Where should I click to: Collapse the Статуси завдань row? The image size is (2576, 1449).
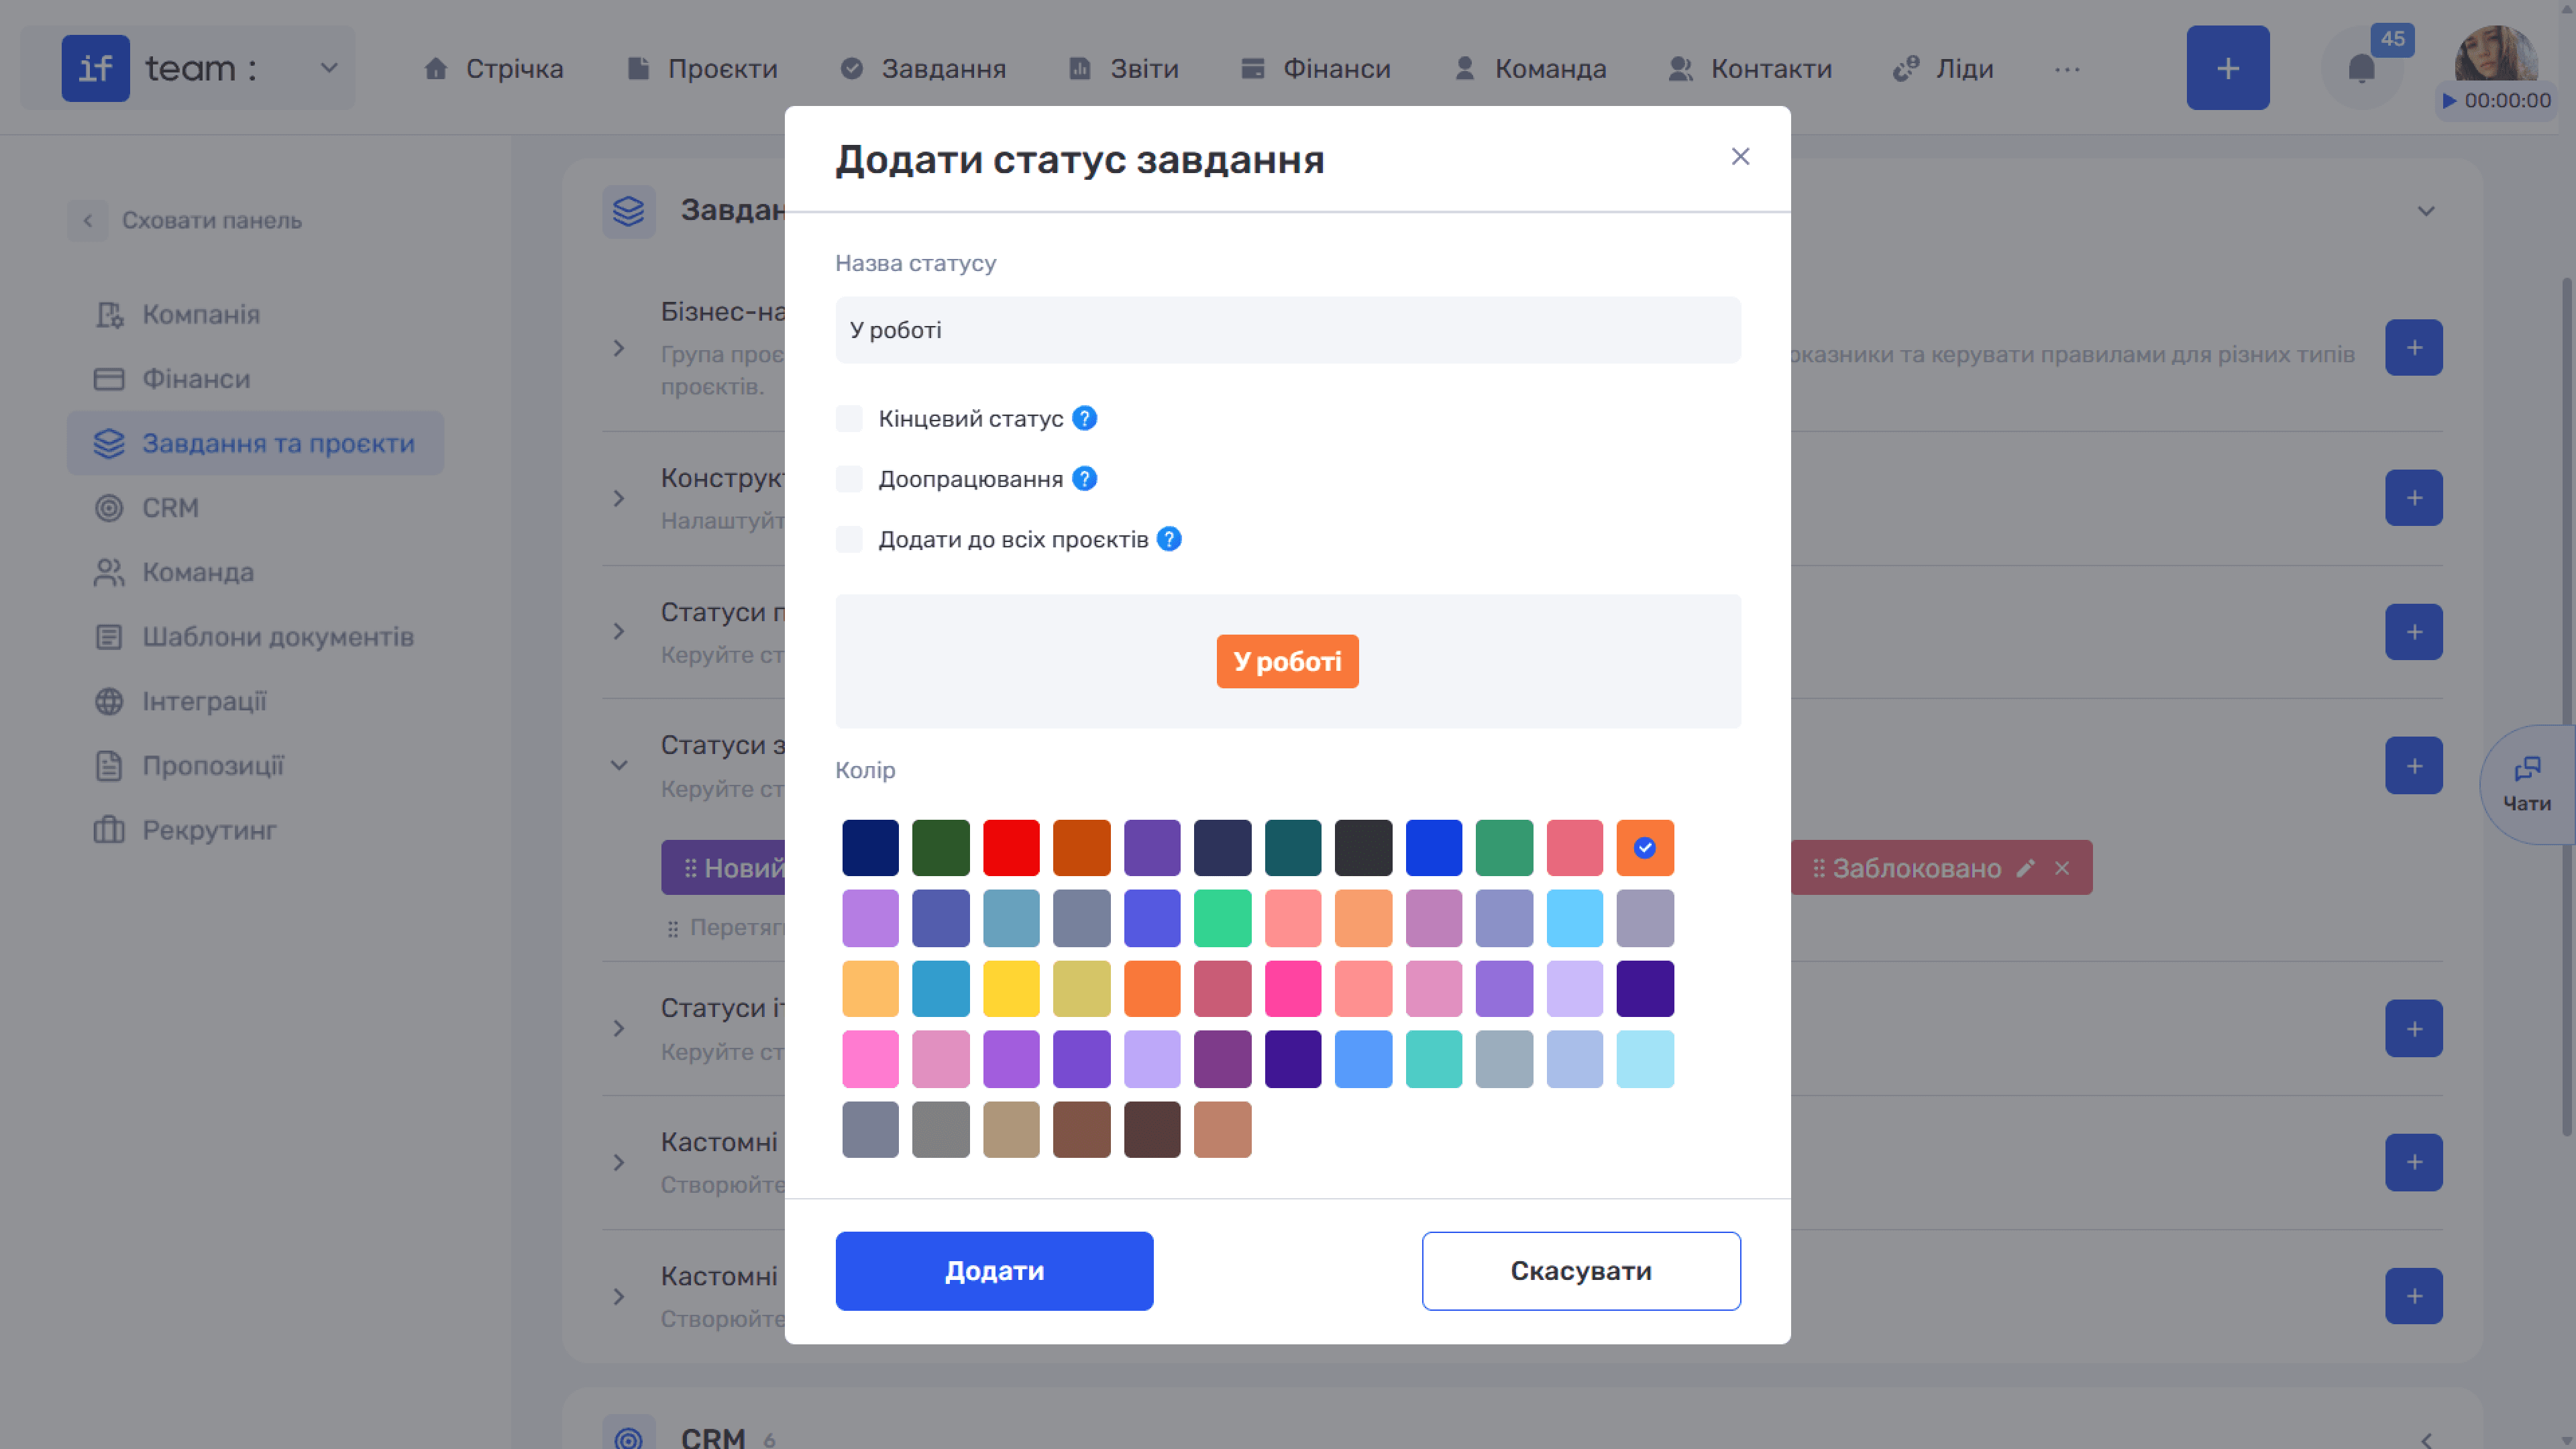pyautogui.click(x=619, y=765)
